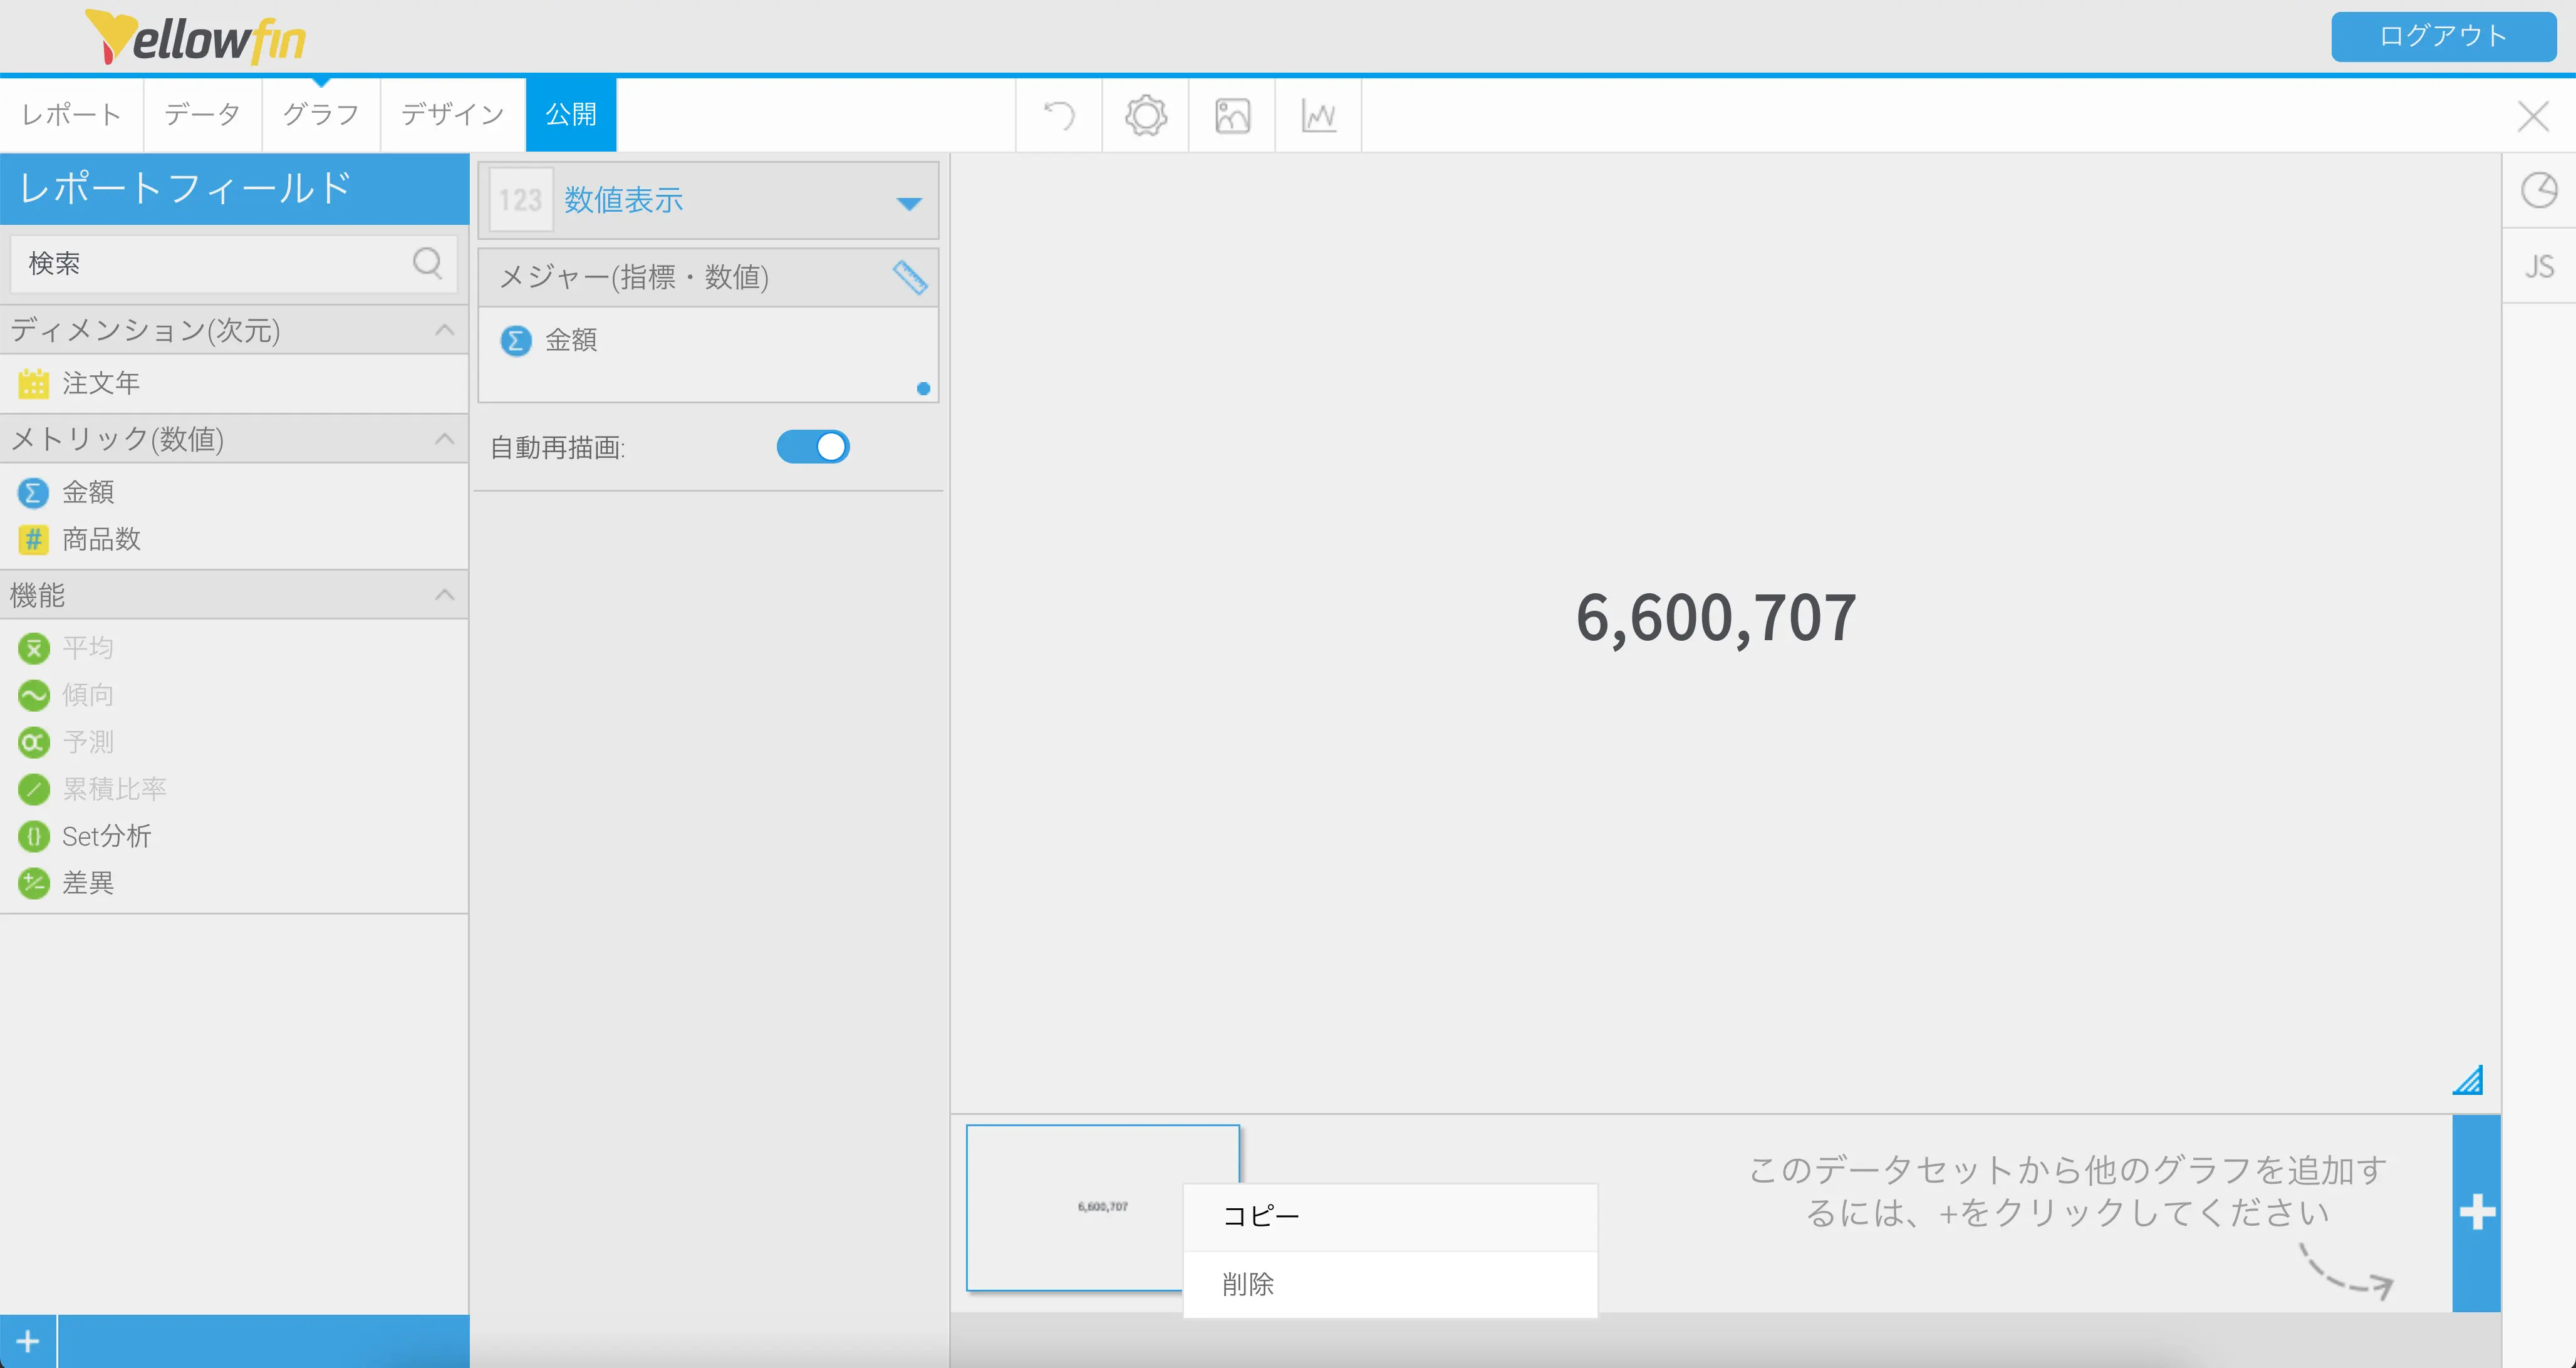The height and width of the screenshot is (1368, 2576).
Task: Open the JS chart option in right sidebar
Action: [x=2538, y=266]
